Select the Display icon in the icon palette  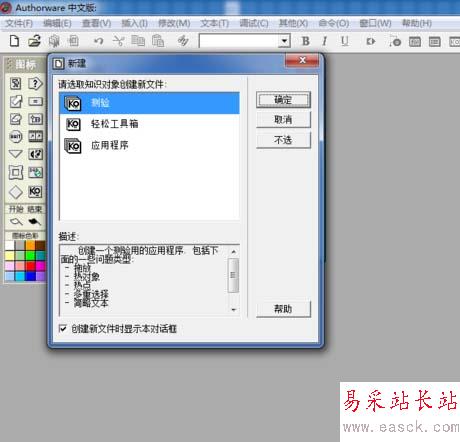point(15,83)
